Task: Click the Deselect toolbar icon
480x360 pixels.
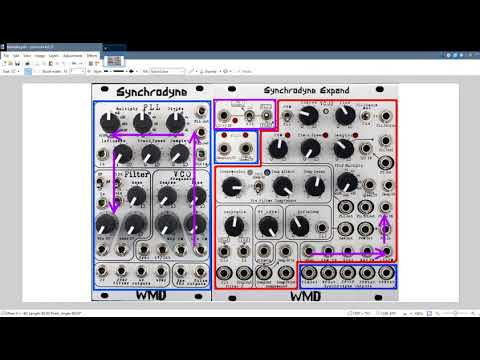Action: 64,63
